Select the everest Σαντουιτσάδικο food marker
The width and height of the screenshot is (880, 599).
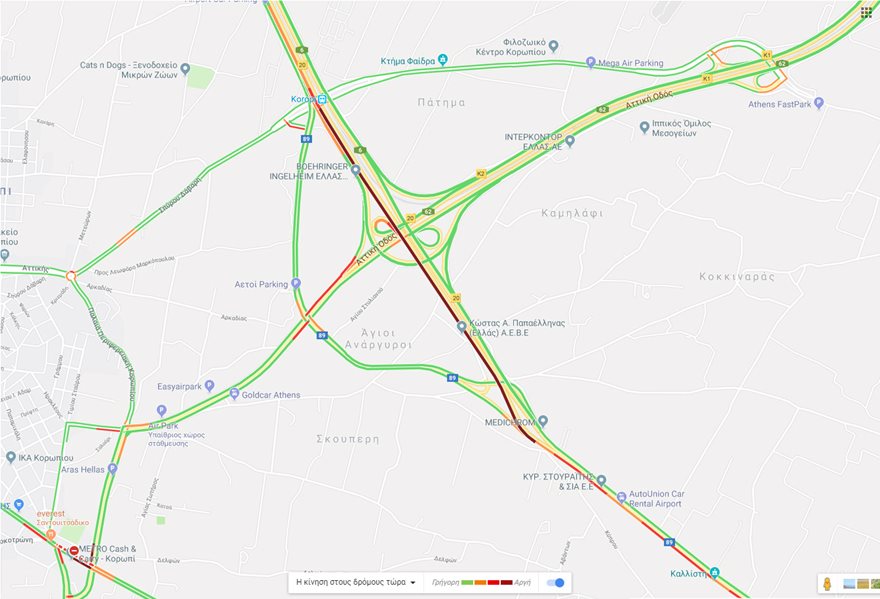click(x=51, y=534)
